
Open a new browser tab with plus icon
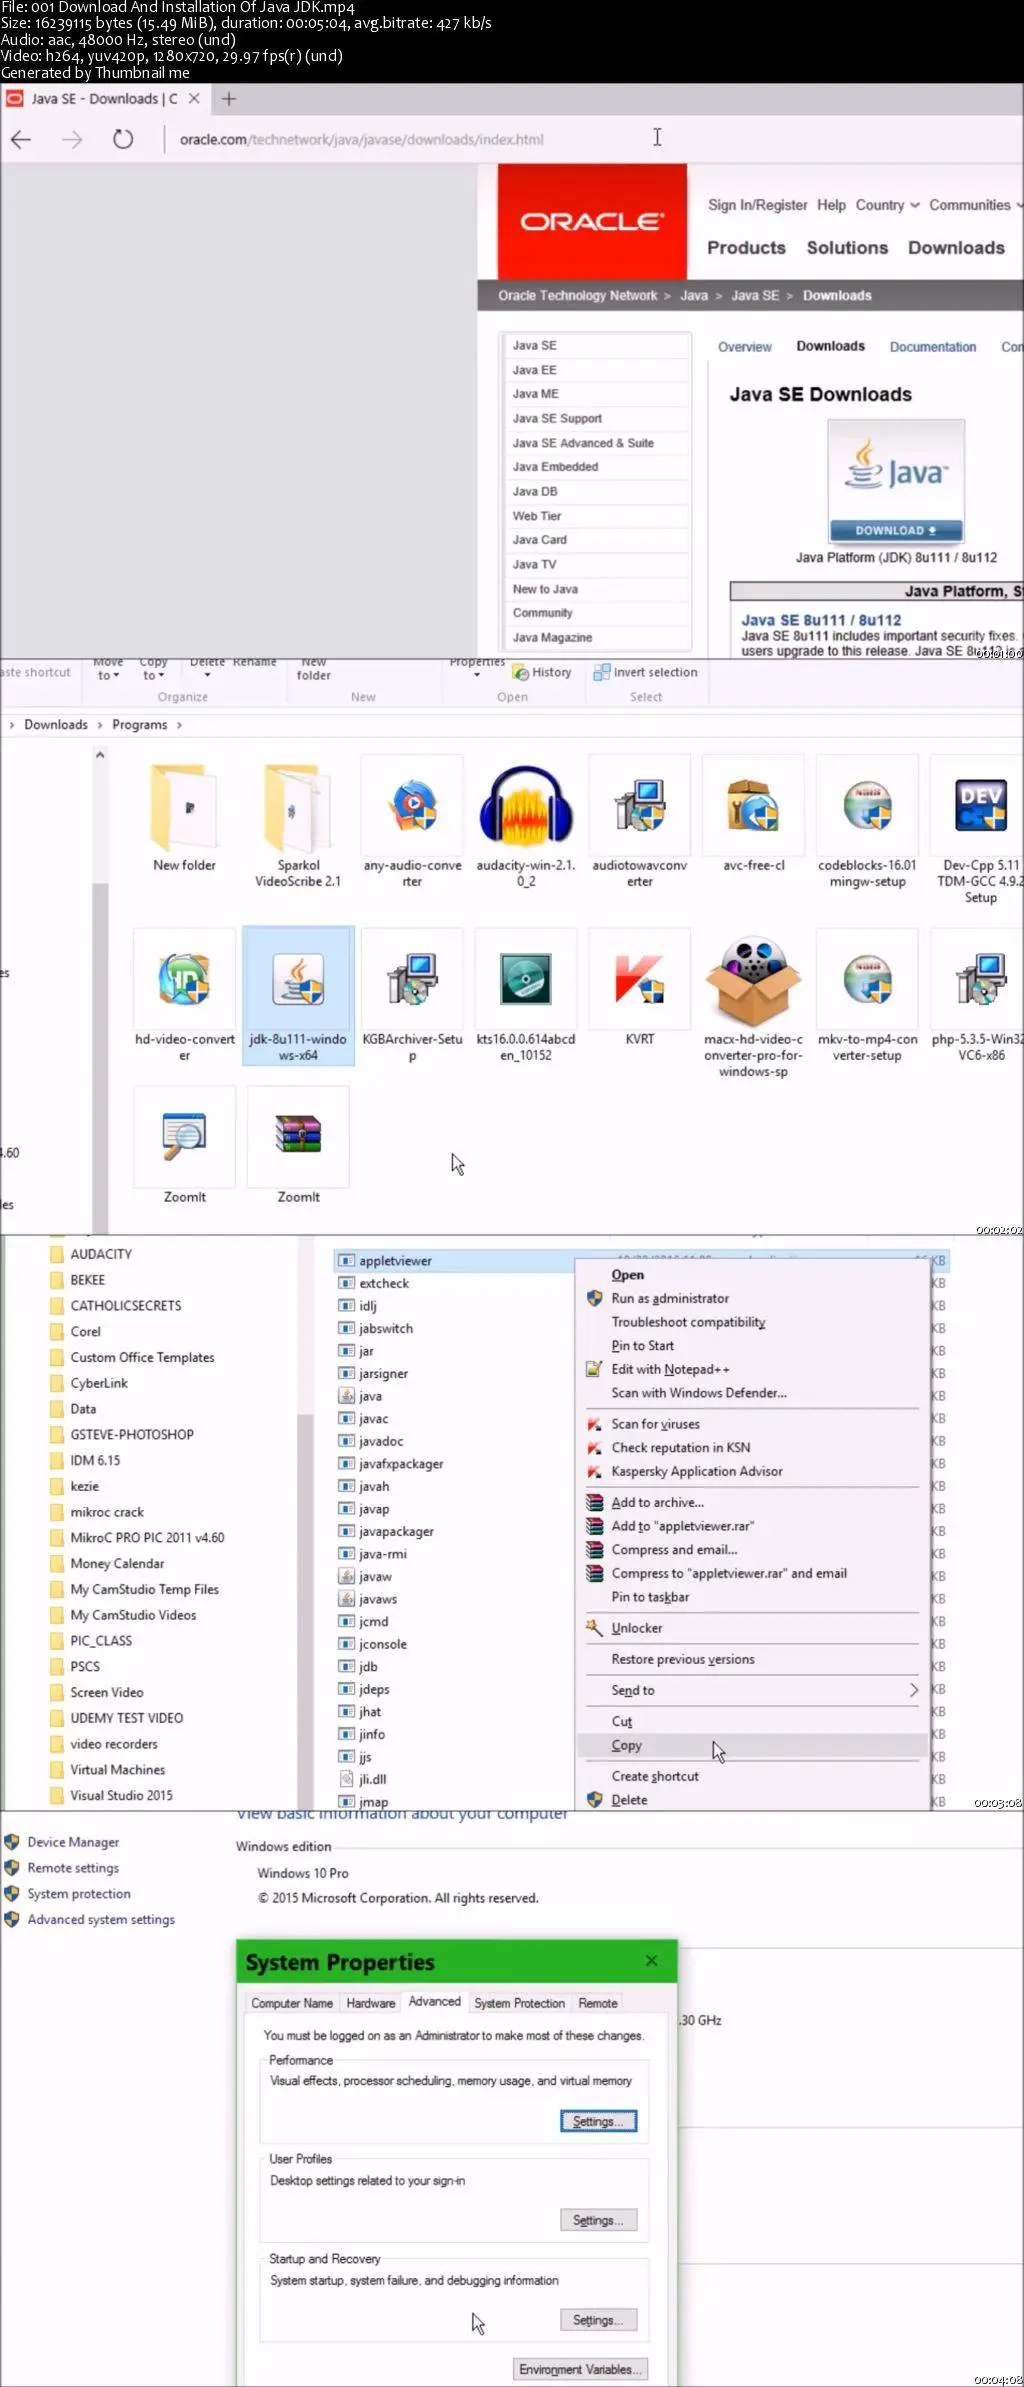coord(229,99)
